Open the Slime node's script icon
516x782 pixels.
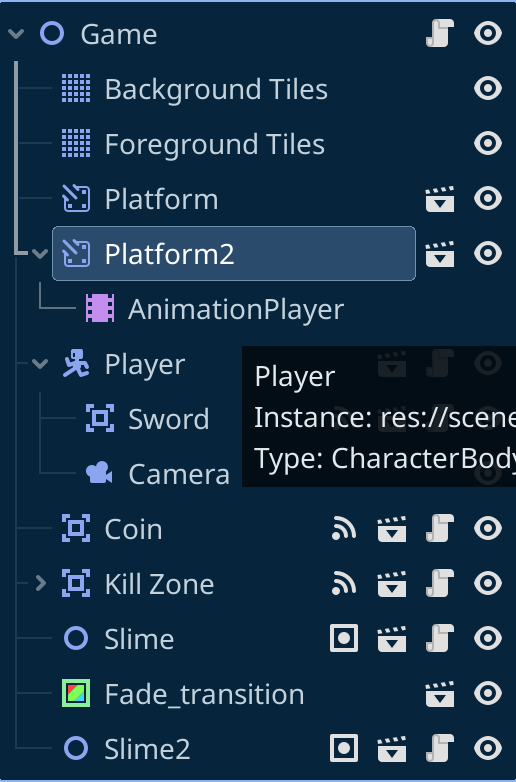(x=440, y=638)
